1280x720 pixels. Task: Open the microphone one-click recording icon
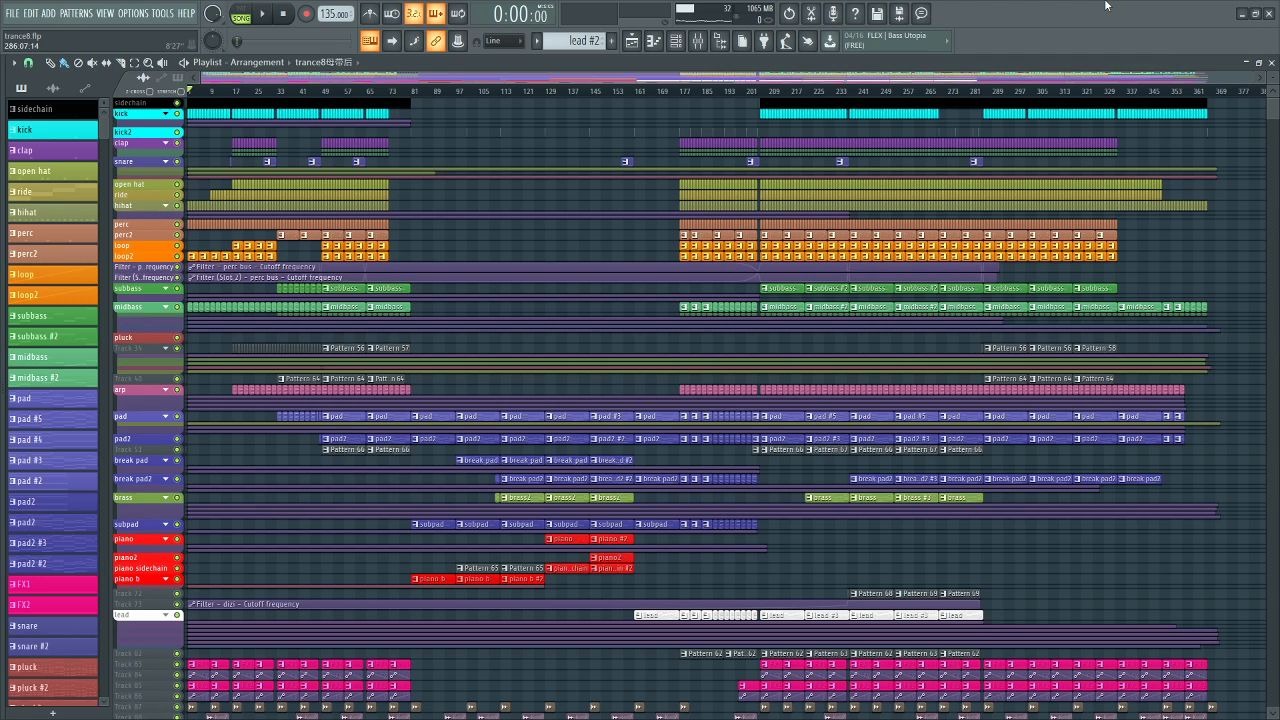click(833, 14)
